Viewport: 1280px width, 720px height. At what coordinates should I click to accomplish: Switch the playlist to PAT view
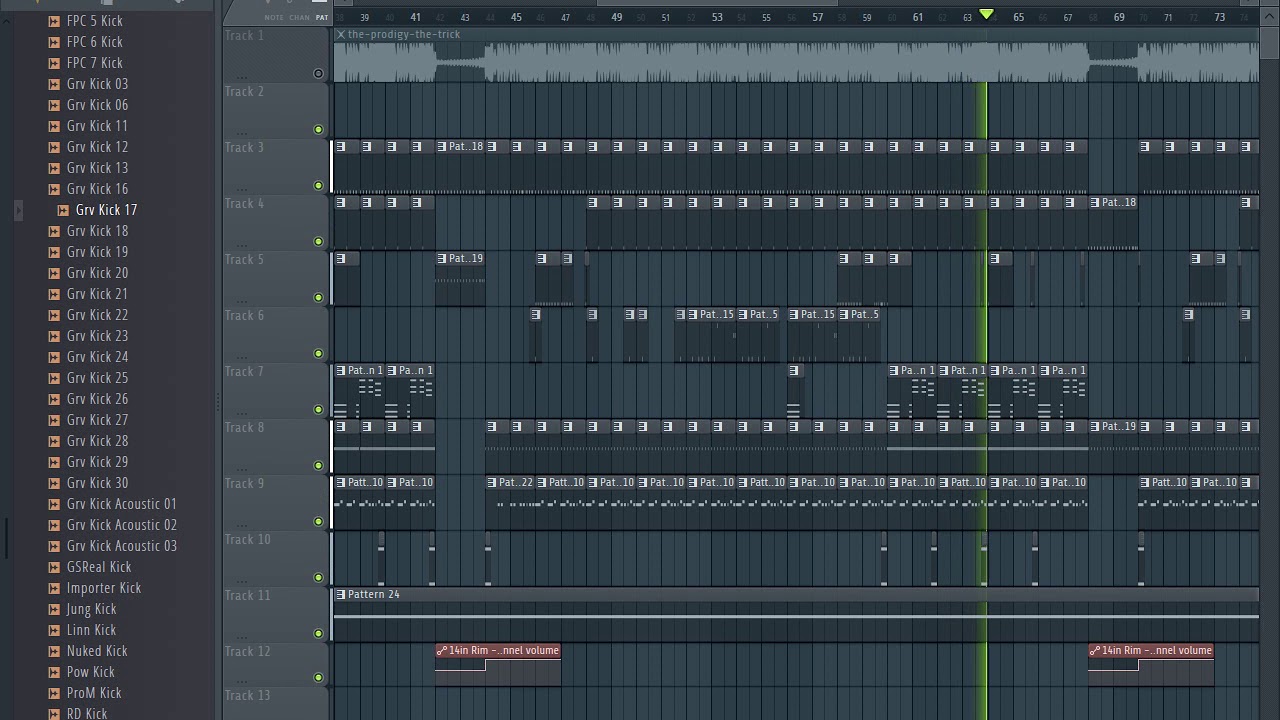(x=322, y=17)
